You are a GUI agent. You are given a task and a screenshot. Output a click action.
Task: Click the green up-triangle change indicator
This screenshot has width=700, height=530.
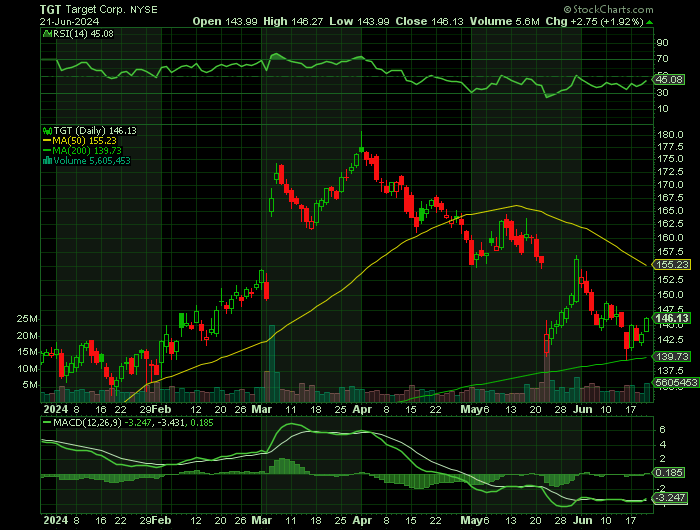pos(650,21)
